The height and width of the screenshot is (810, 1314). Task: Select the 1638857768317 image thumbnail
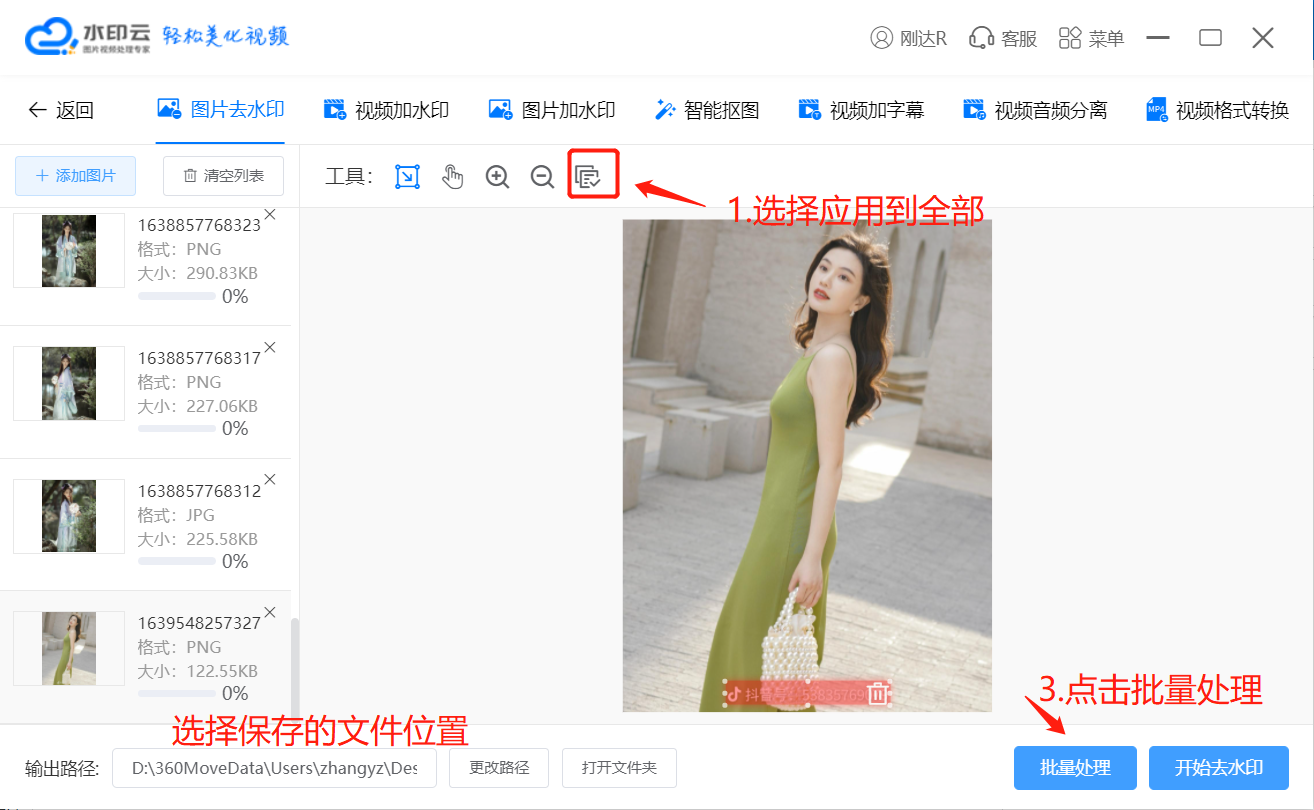[x=69, y=383]
